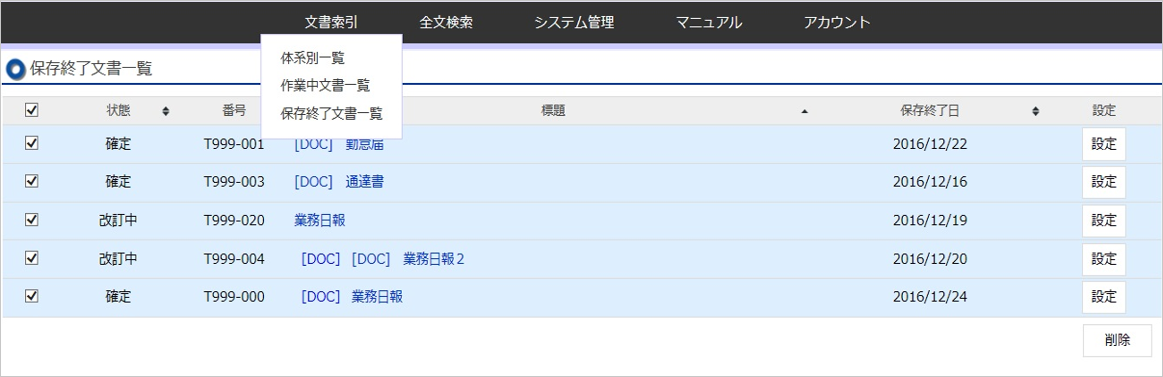Screen dimensions: 1163x377
Task: Choose 保存終了文書一覧 menu entry
Action: 332,114
